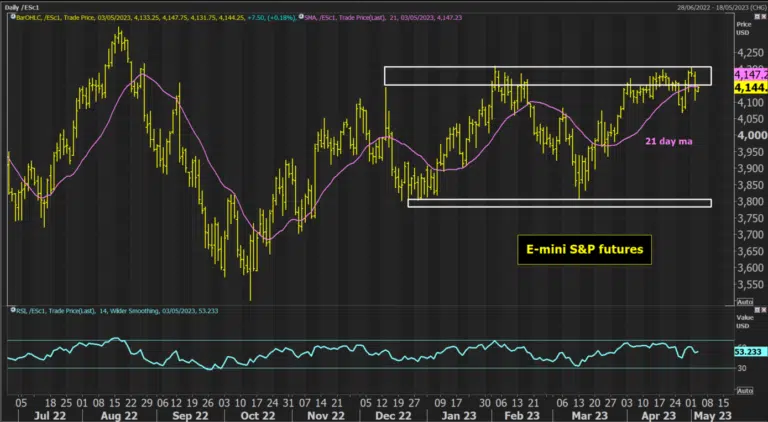
Task: Maximize the RSI indicator pane
Action: tap(757, 310)
